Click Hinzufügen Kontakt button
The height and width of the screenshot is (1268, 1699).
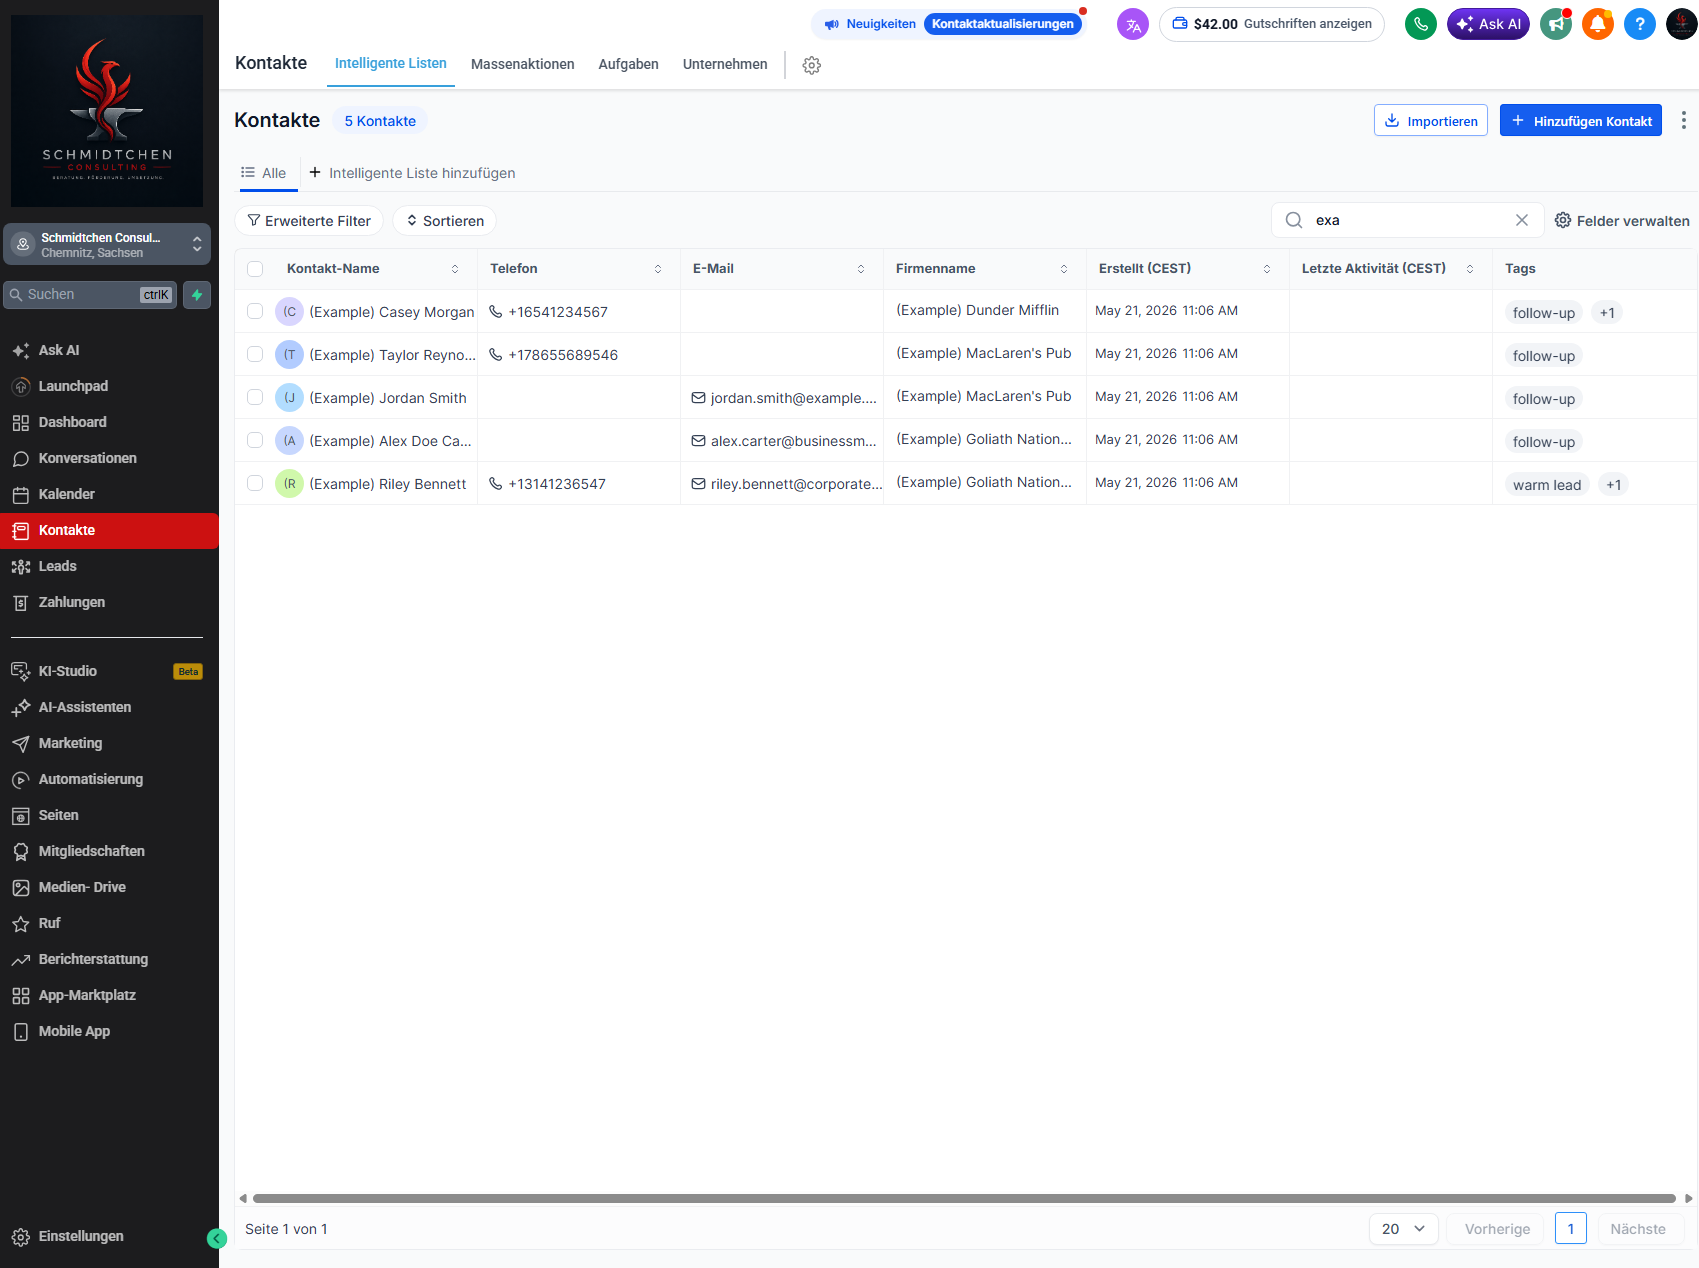coord(1581,120)
